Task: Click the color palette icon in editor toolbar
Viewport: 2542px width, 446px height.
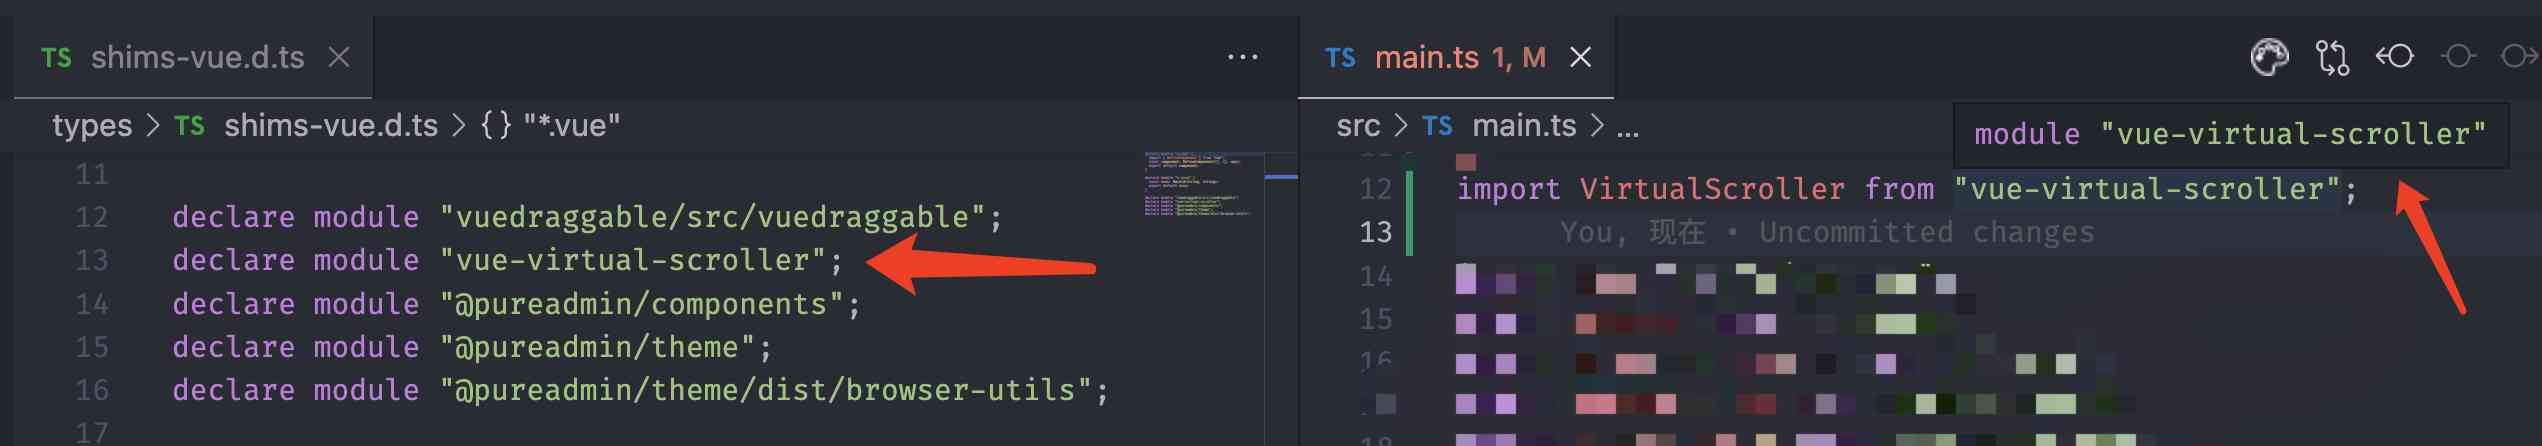Action: pyautogui.click(x=2268, y=58)
